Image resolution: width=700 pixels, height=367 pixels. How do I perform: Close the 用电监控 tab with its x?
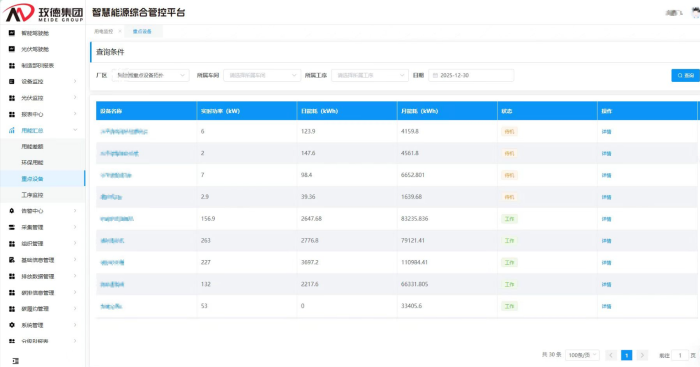(x=120, y=31)
